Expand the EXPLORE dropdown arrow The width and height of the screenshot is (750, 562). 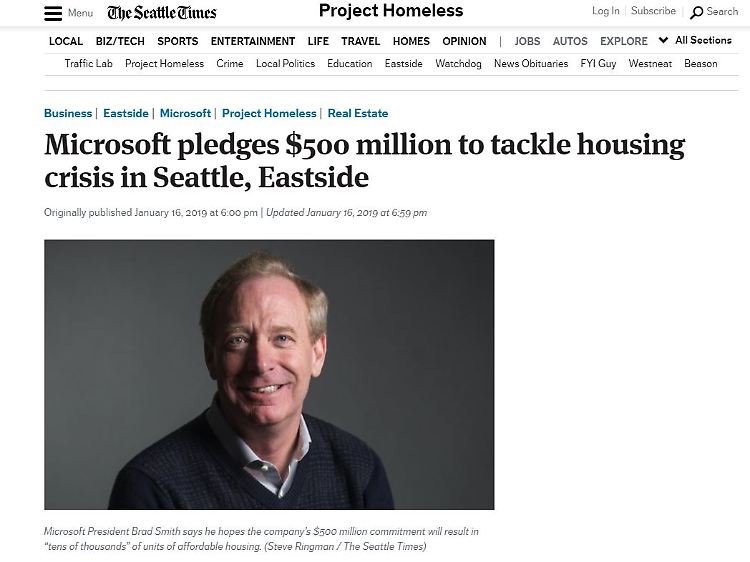pos(658,41)
